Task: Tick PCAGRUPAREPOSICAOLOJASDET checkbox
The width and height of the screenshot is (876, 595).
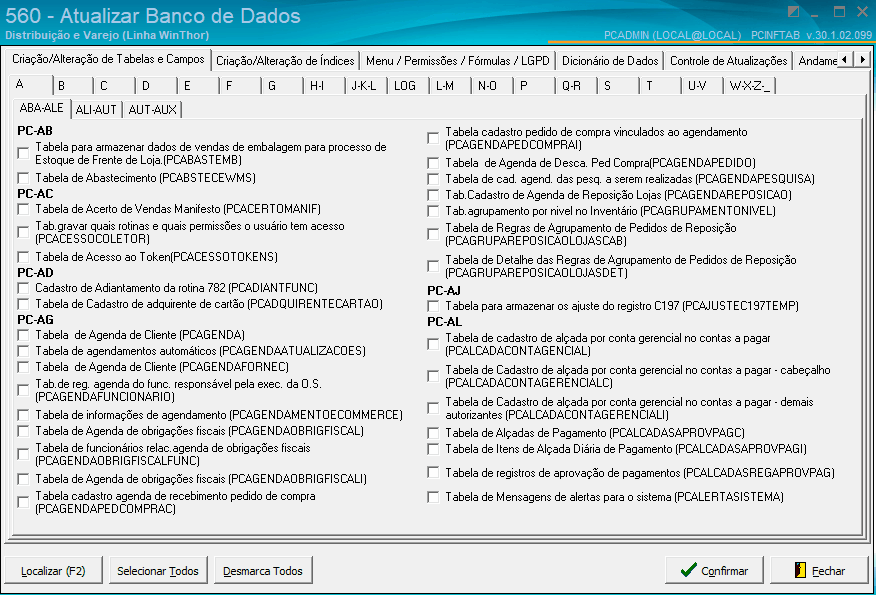Action: pyautogui.click(x=433, y=266)
